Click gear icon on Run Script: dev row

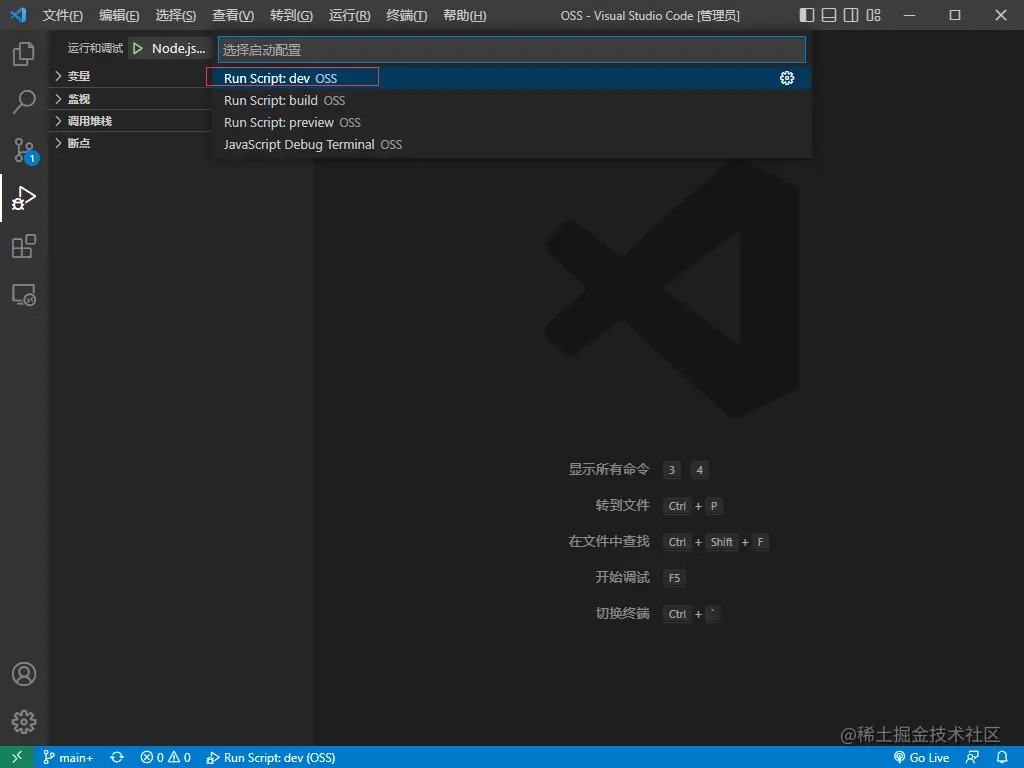(787, 78)
